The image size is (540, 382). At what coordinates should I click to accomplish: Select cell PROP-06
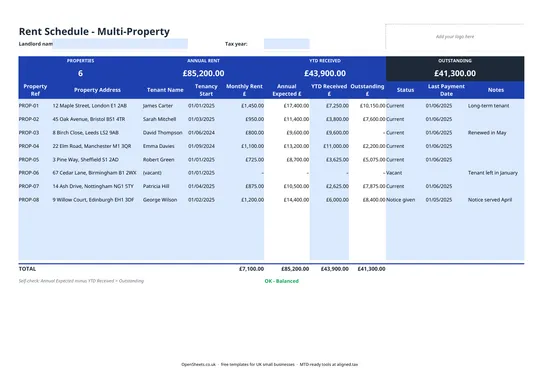pos(29,173)
